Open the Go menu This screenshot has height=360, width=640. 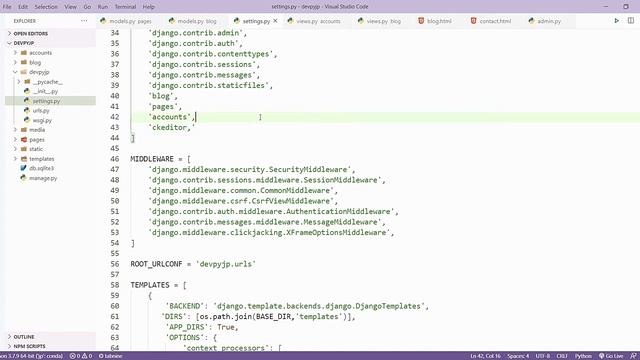(87, 7)
